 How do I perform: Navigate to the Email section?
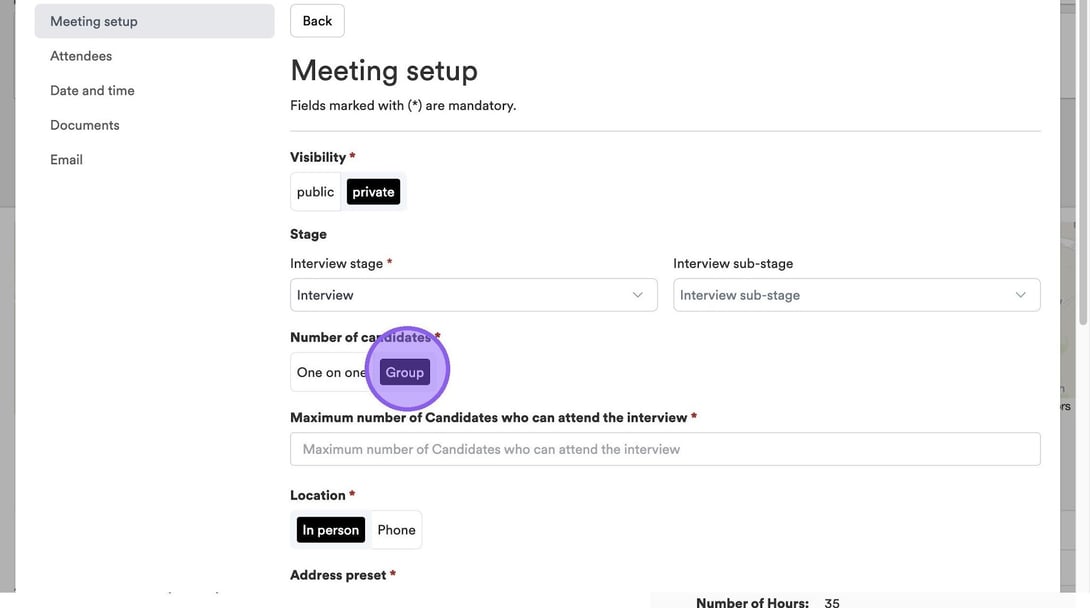point(66,159)
